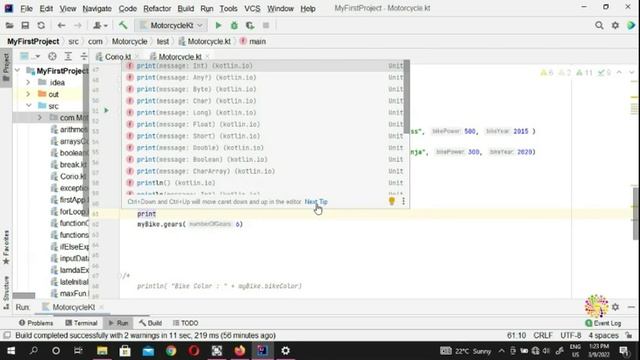The image size is (640, 360).
Task: Open the Favorites side tab
Action: click(6, 247)
